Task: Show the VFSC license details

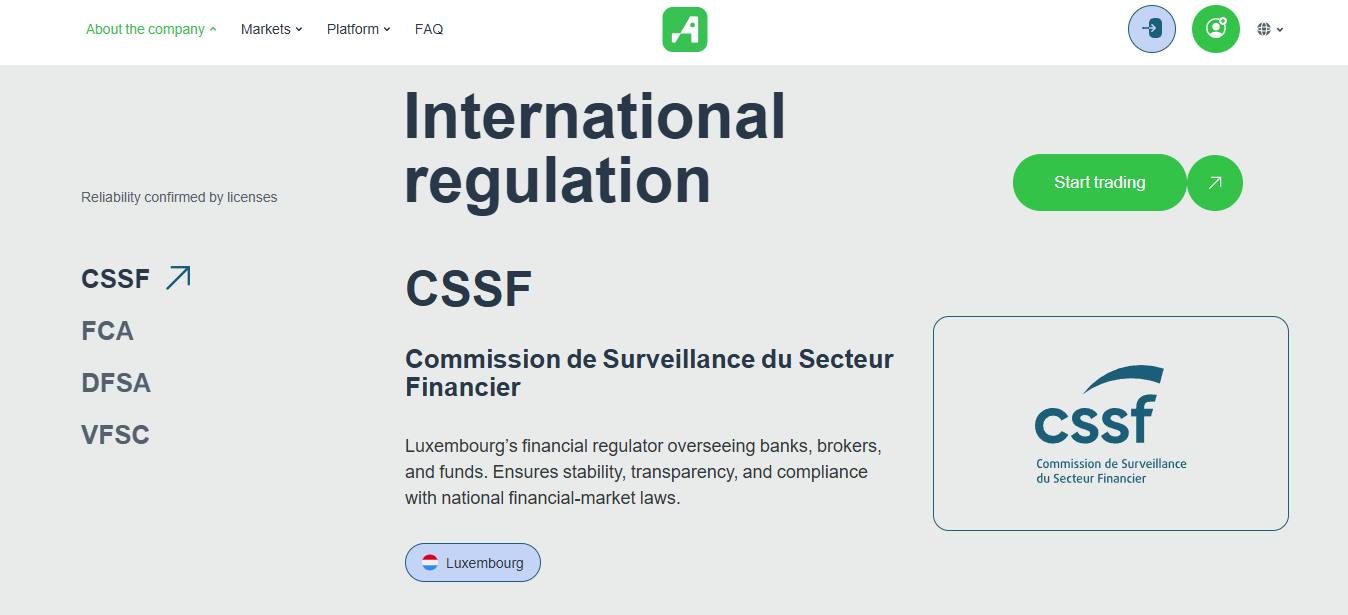Action: click(115, 435)
